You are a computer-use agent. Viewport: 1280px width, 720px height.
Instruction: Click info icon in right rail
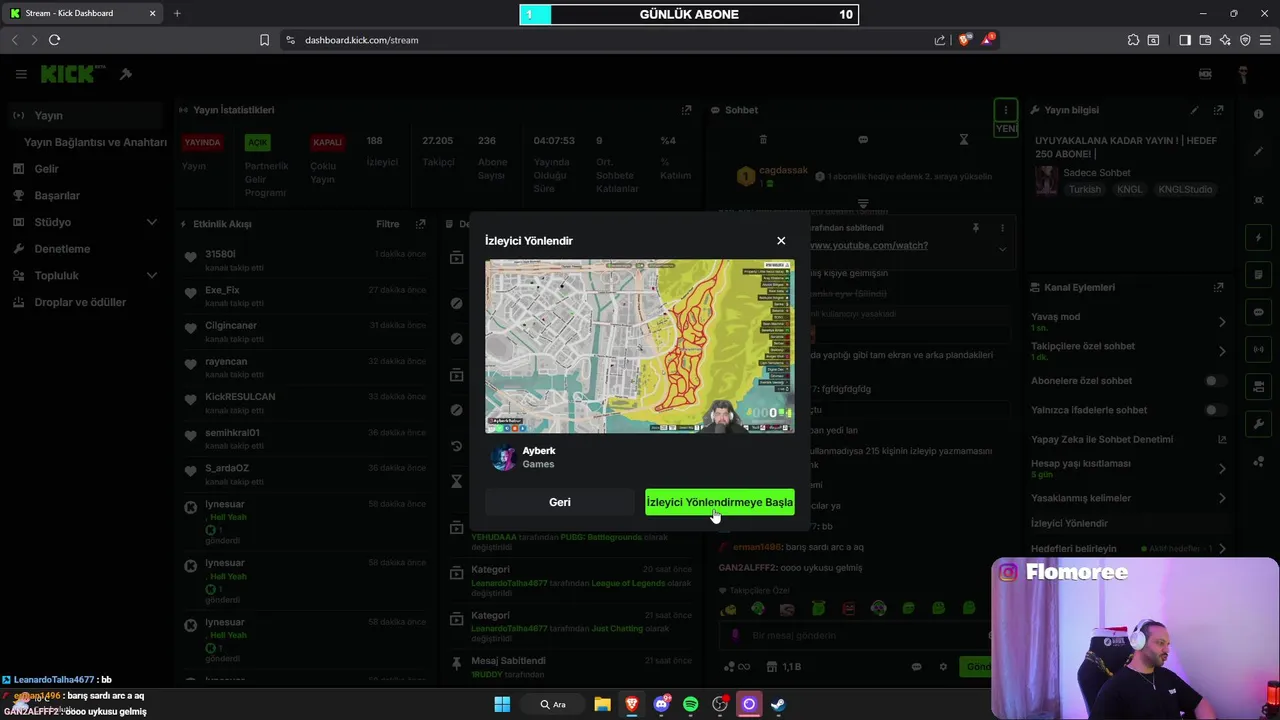(x=1258, y=115)
